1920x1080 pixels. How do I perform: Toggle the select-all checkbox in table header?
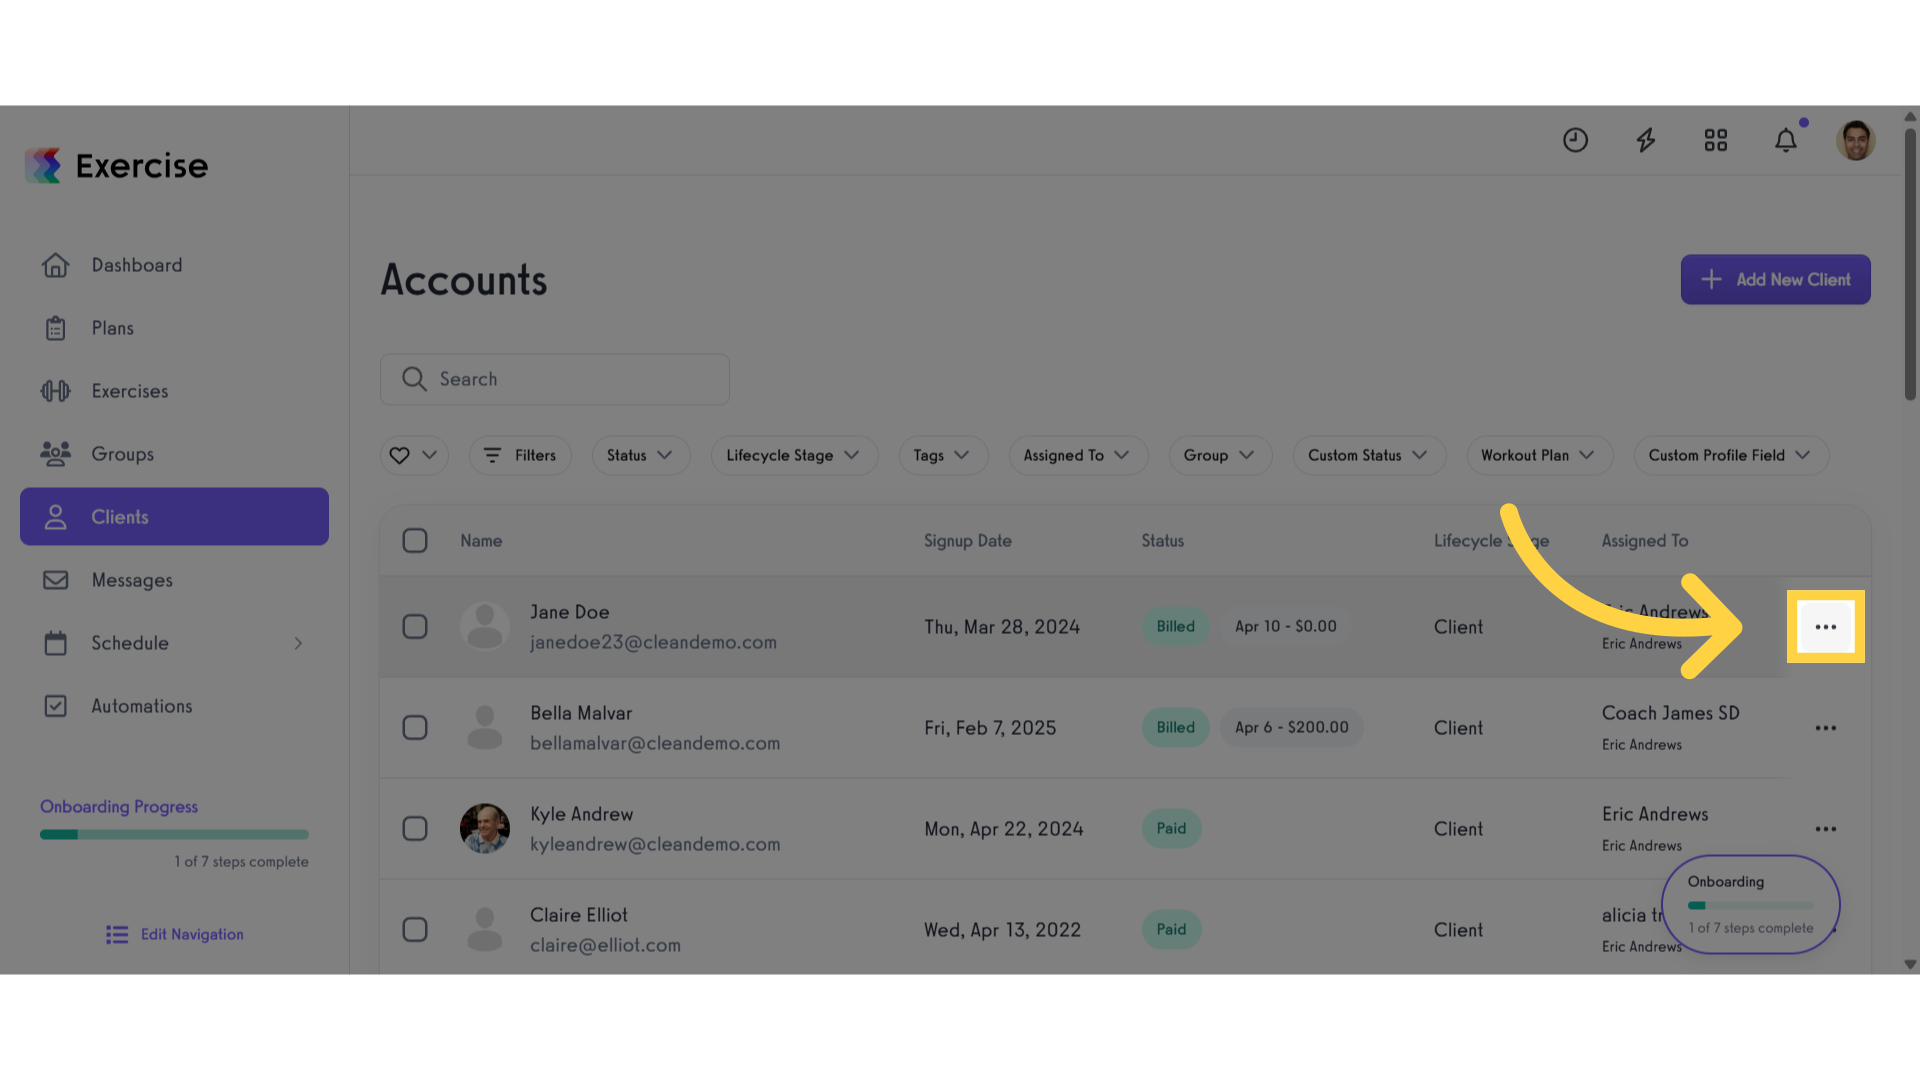click(x=415, y=541)
